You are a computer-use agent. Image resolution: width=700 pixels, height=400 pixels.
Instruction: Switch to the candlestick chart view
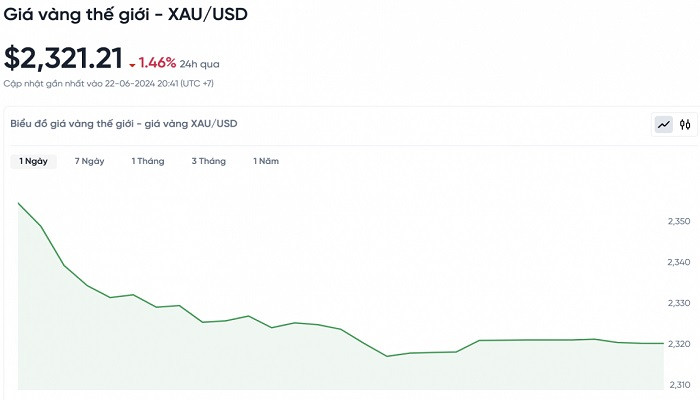pyautogui.click(x=685, y=125)
